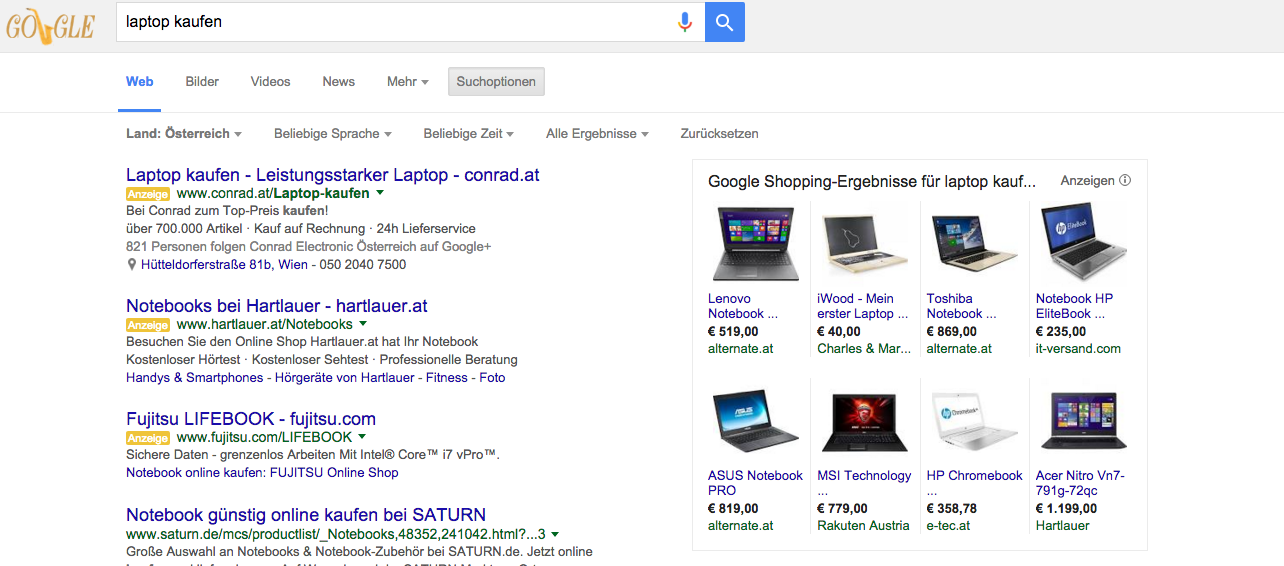This screenshot has width=1284, height=566.
Task: Click the Acer Nitro product image
Action: [1083, 421]
